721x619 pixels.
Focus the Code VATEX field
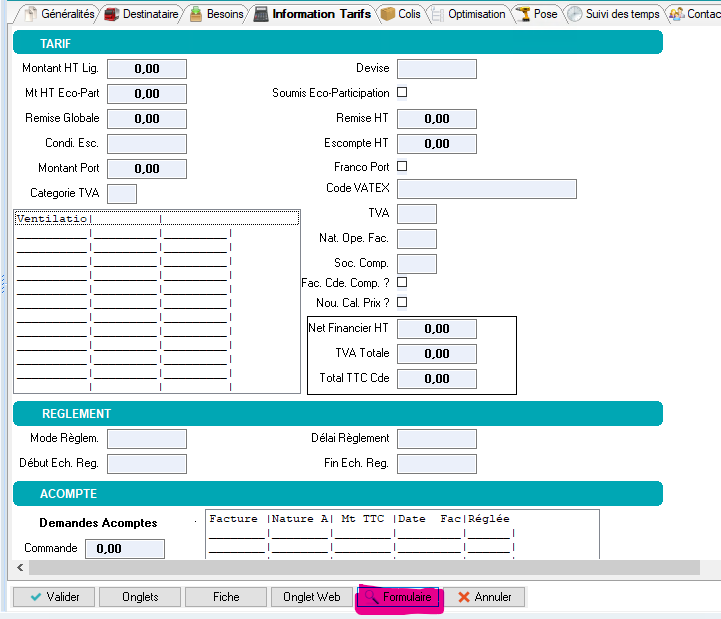tap(486, 189)
